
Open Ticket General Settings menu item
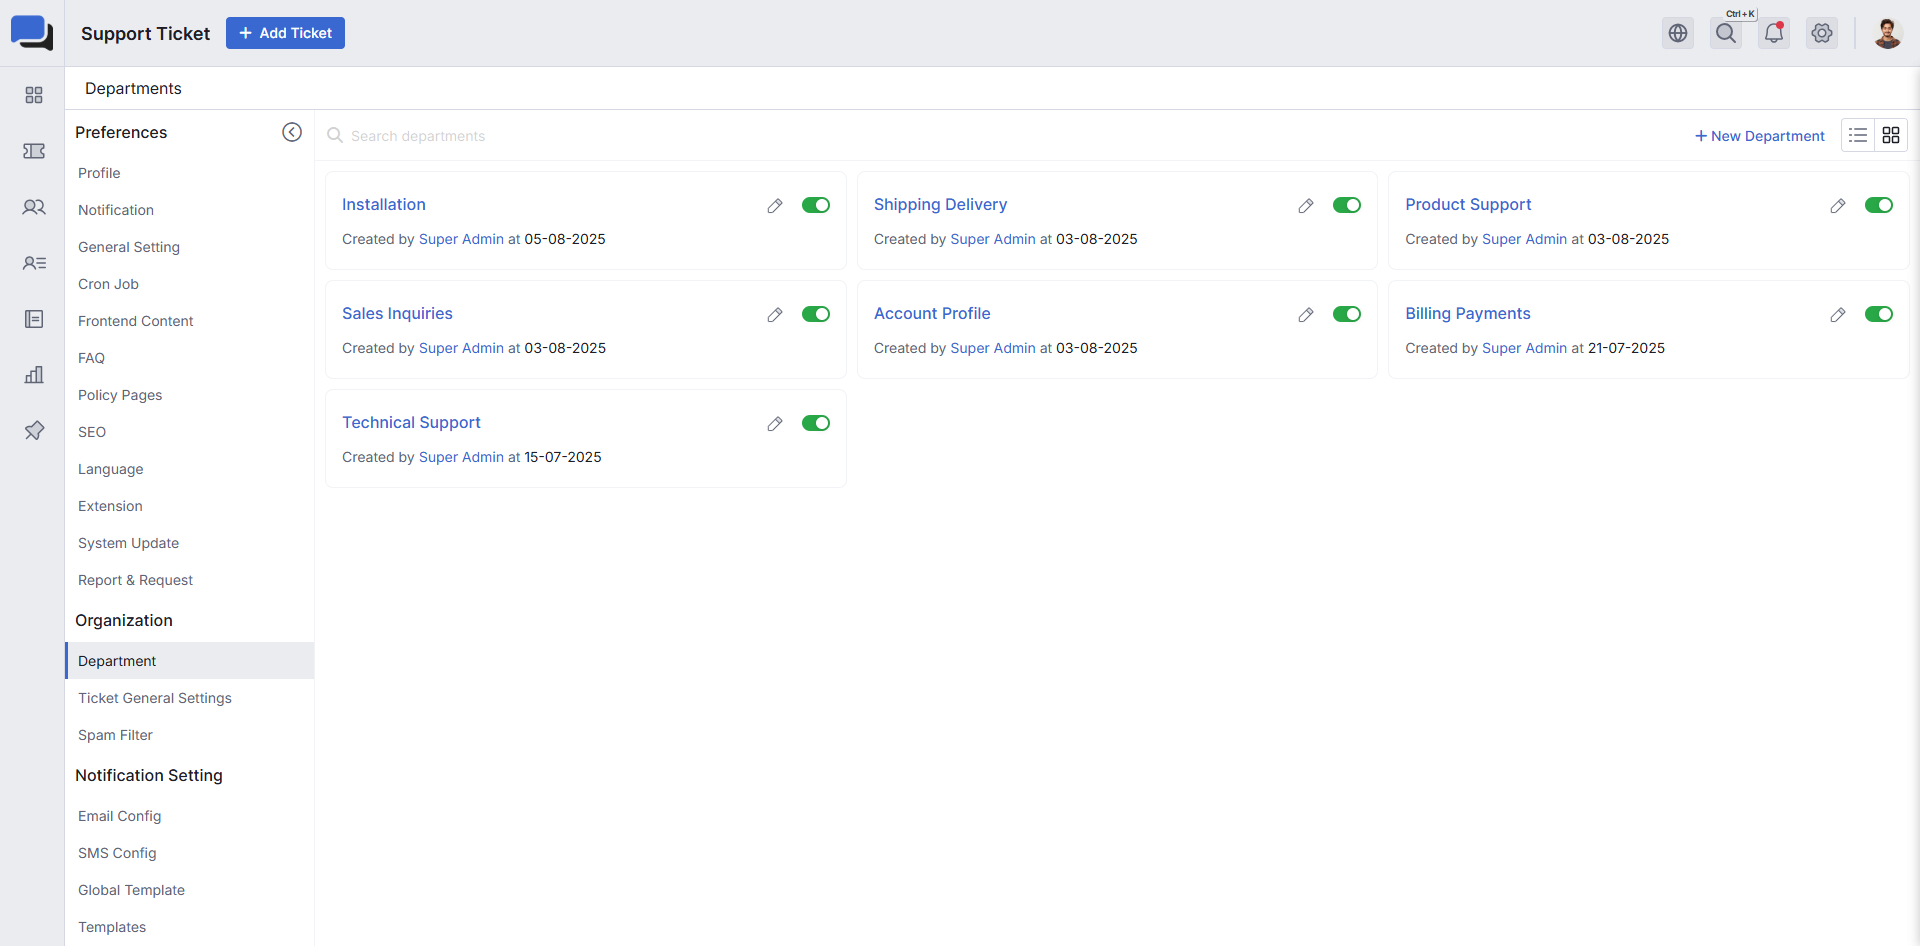155,698
